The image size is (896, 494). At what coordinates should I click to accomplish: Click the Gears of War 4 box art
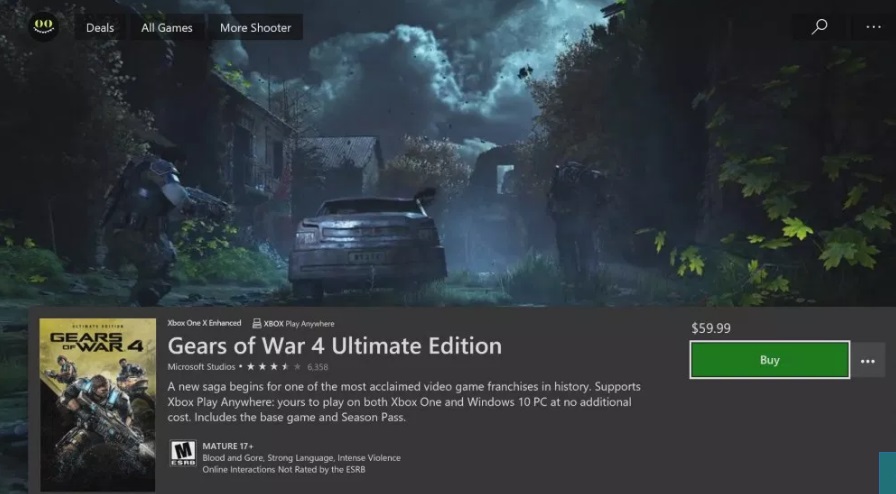(x=98, y=405)
